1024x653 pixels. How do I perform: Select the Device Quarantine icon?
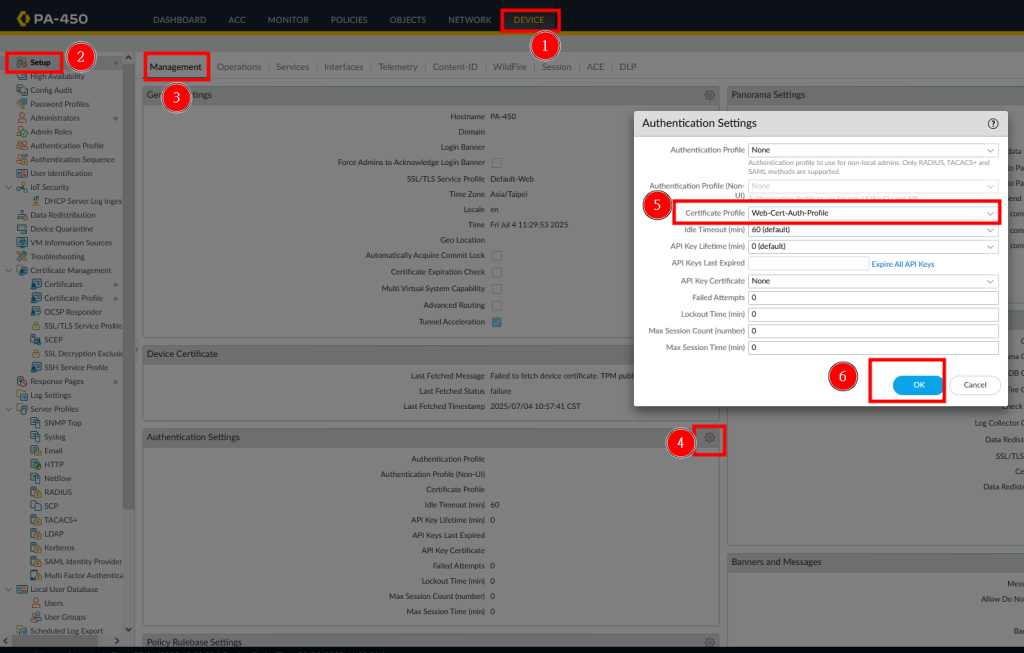coord(22,229)
